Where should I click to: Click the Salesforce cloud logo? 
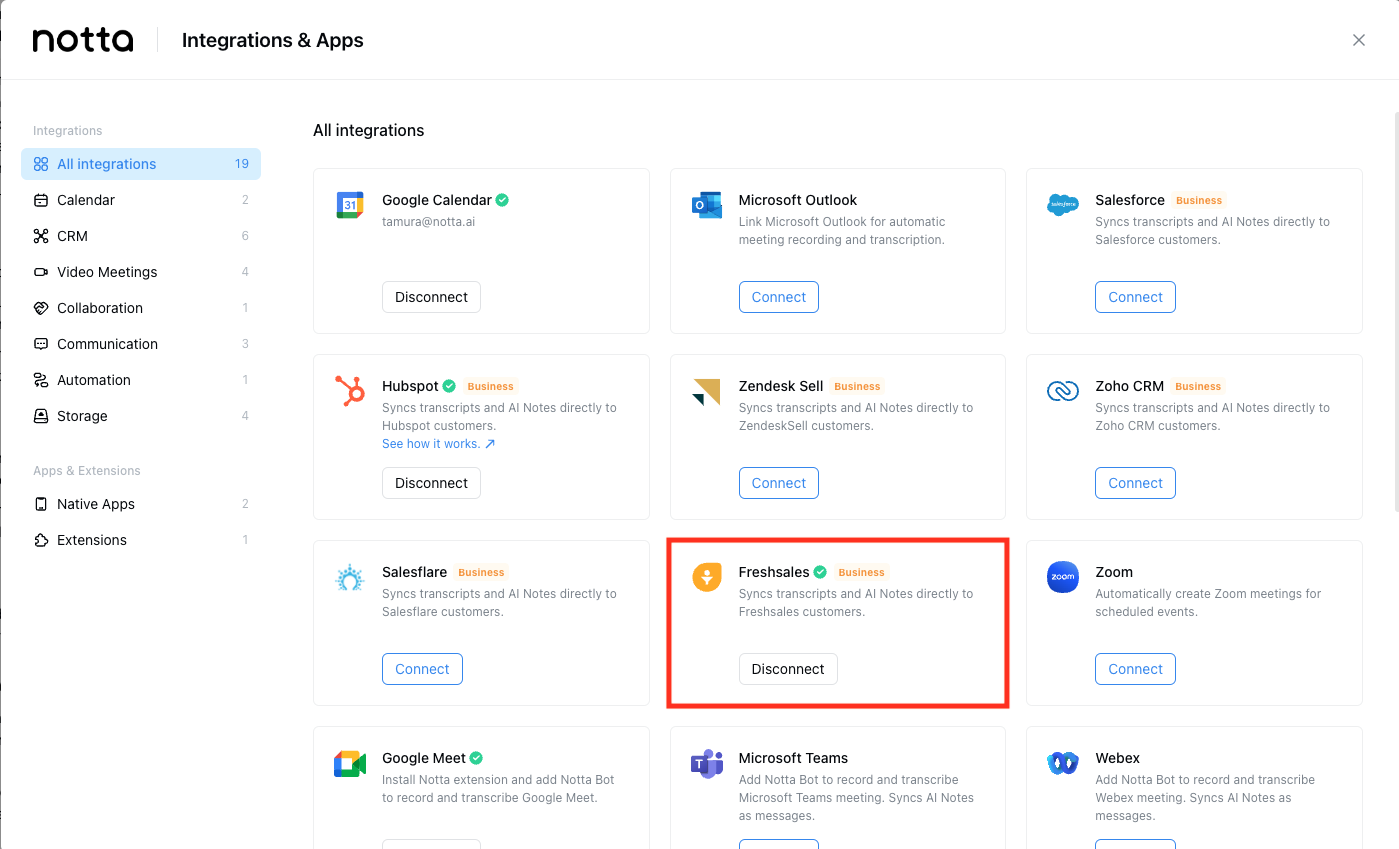click(1063, 205)
